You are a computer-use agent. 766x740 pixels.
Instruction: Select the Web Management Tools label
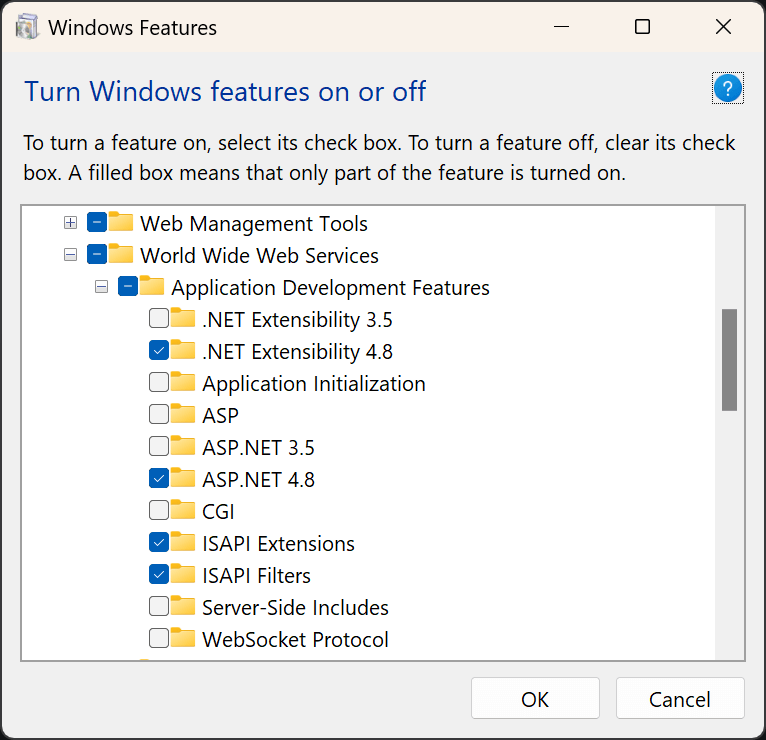coord(254,224)
